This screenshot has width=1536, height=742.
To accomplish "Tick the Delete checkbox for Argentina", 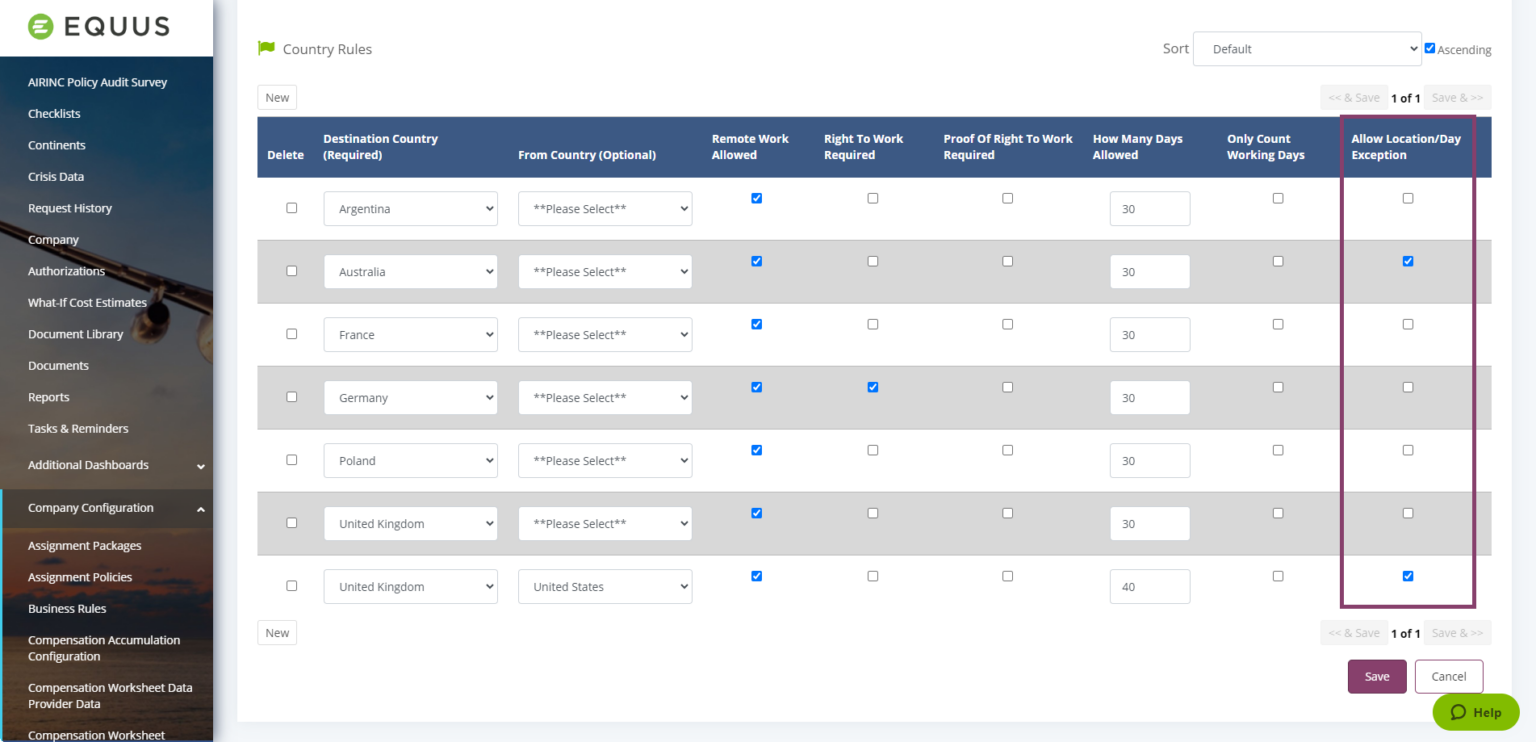I will [x=292, y=208].
